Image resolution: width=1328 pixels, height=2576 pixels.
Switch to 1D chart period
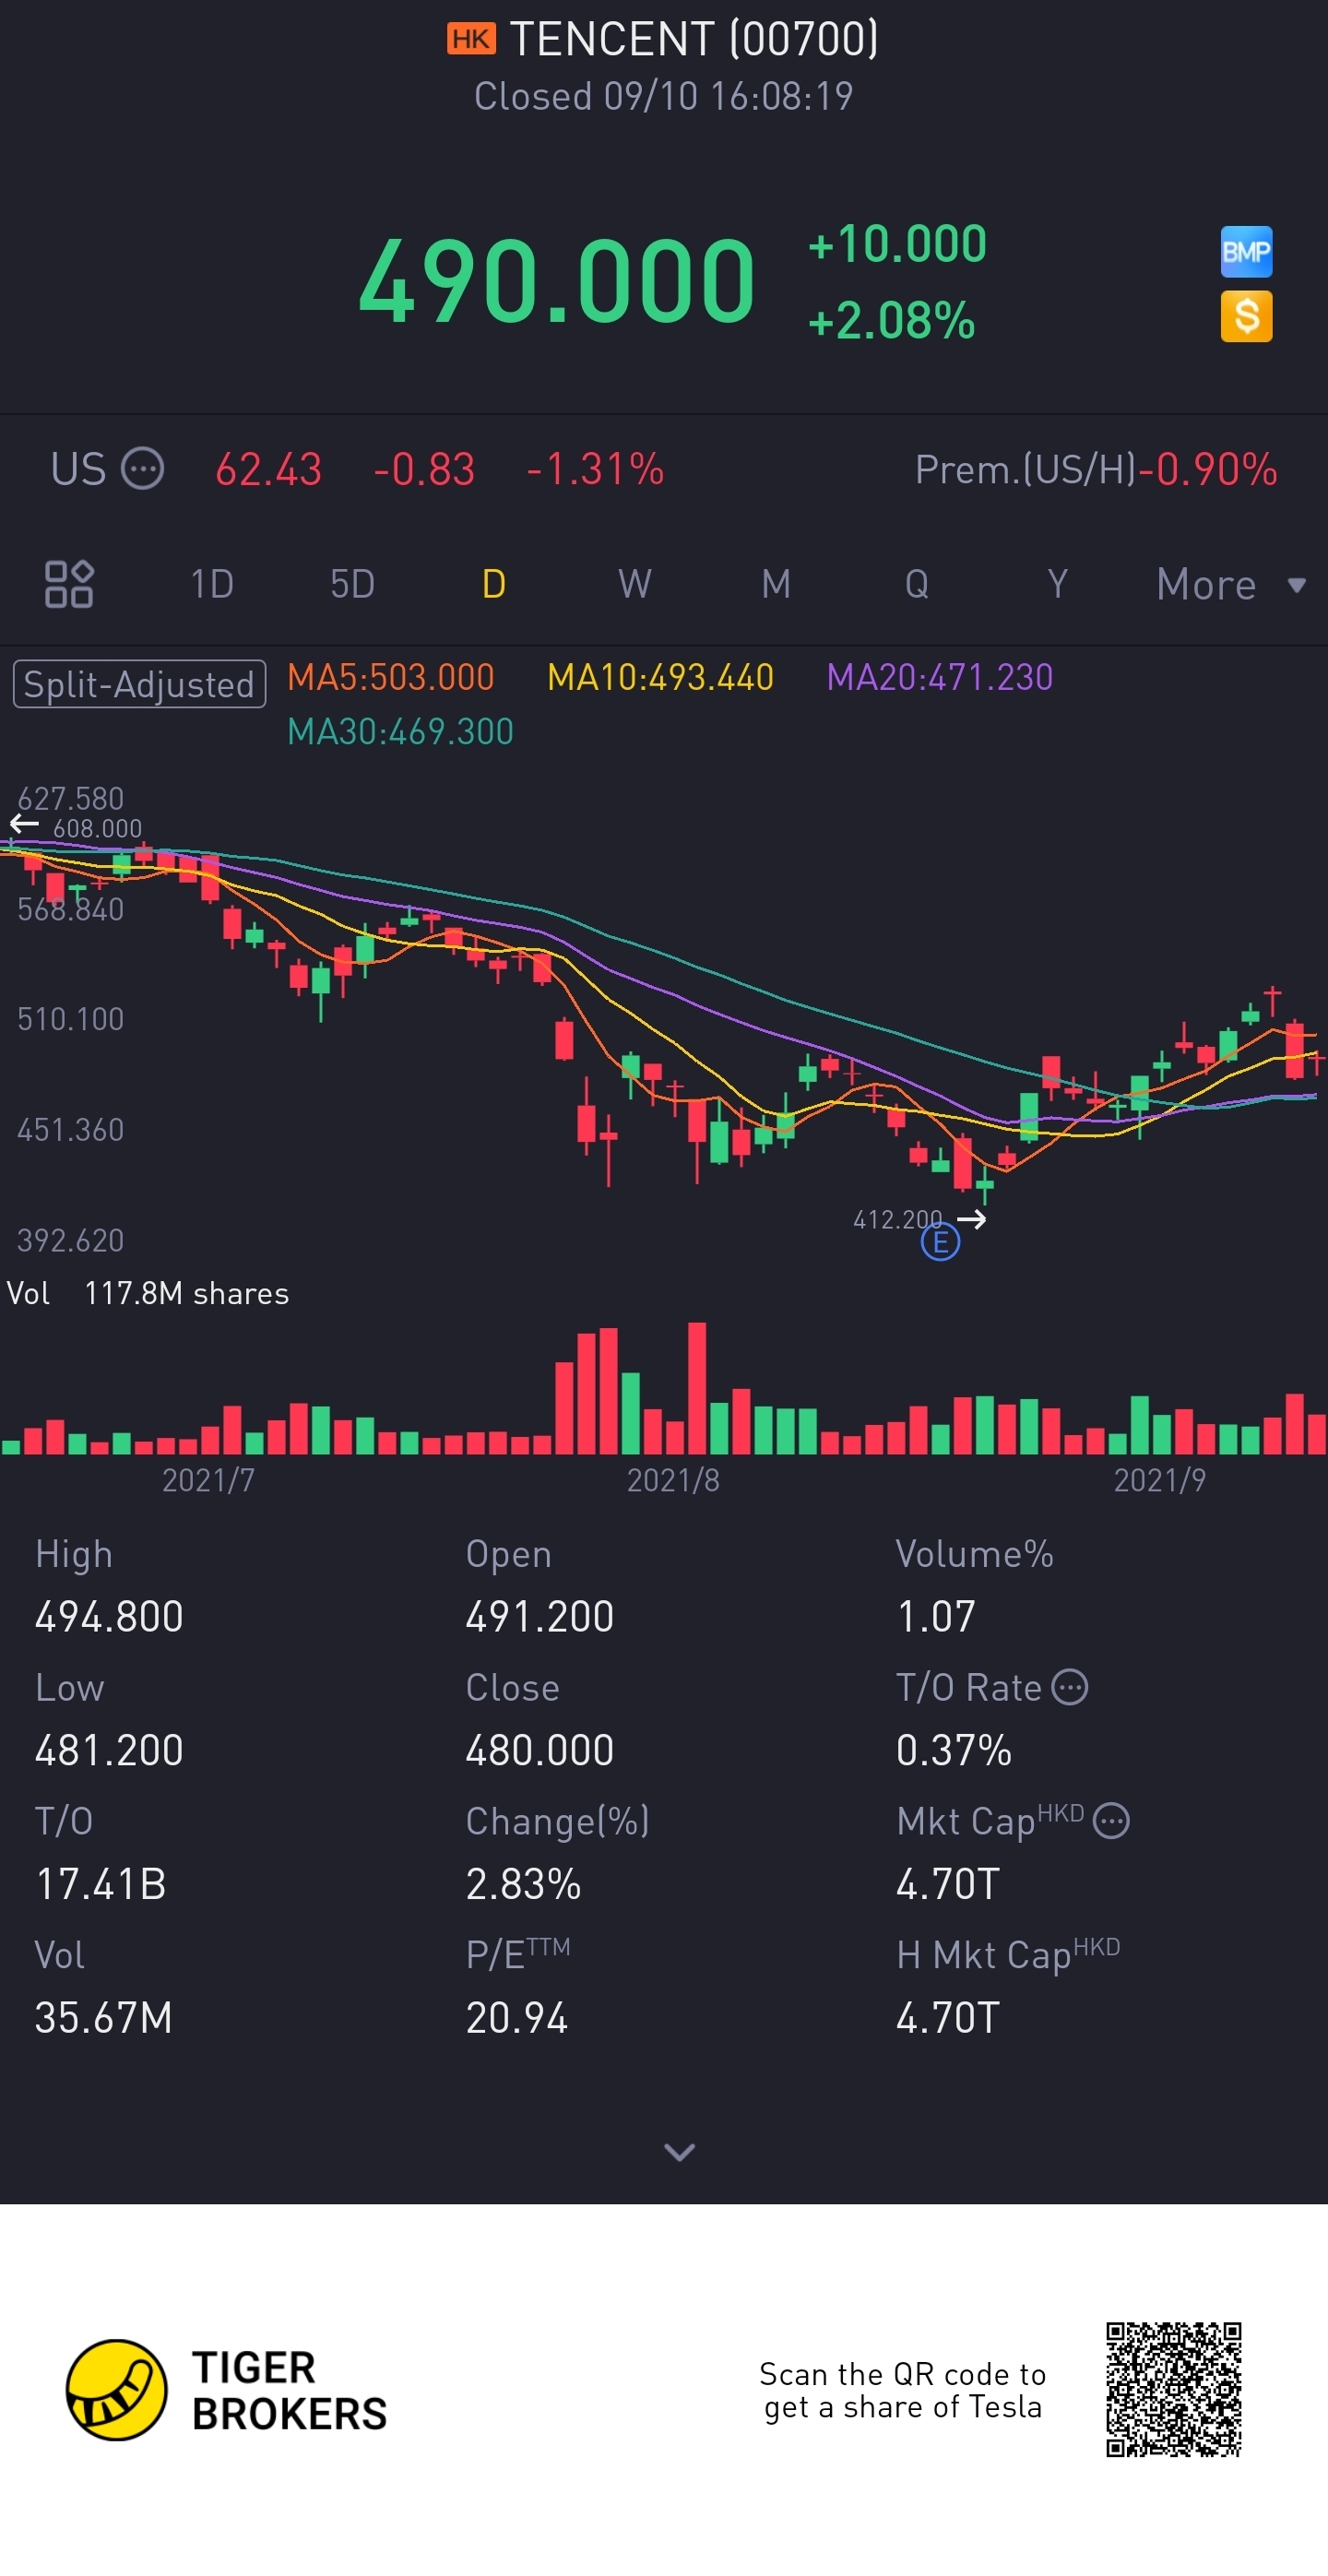coord(212,584)
